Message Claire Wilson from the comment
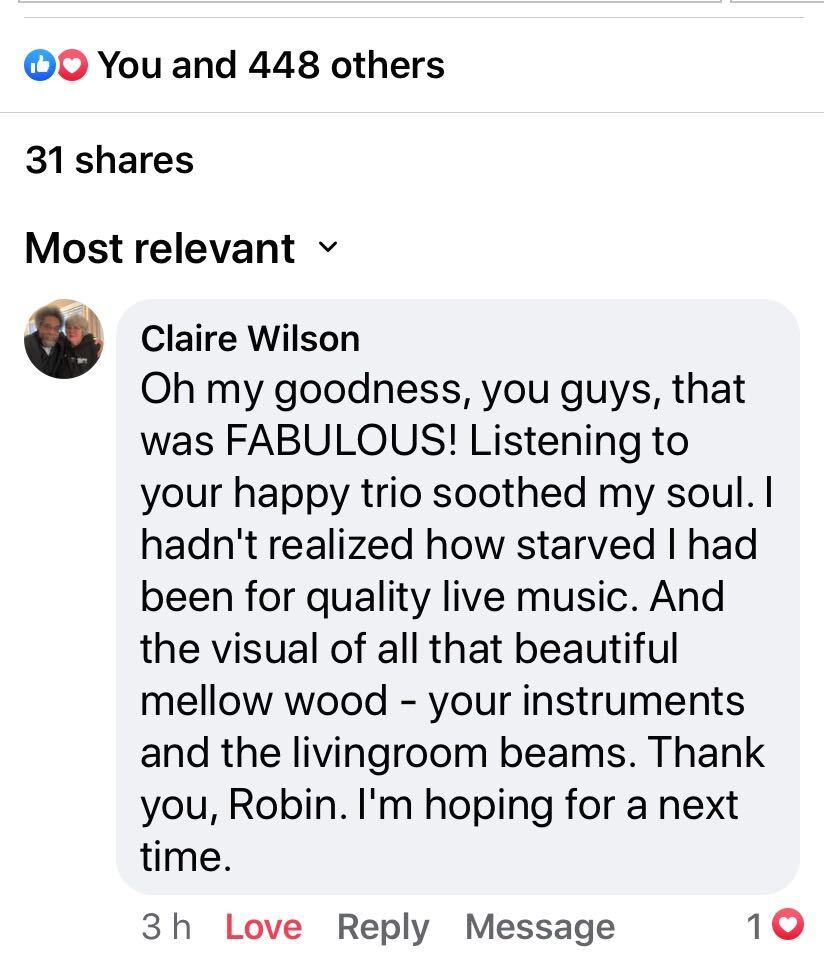The height and width of the screenshot is (966, 824). pos(539,927)
